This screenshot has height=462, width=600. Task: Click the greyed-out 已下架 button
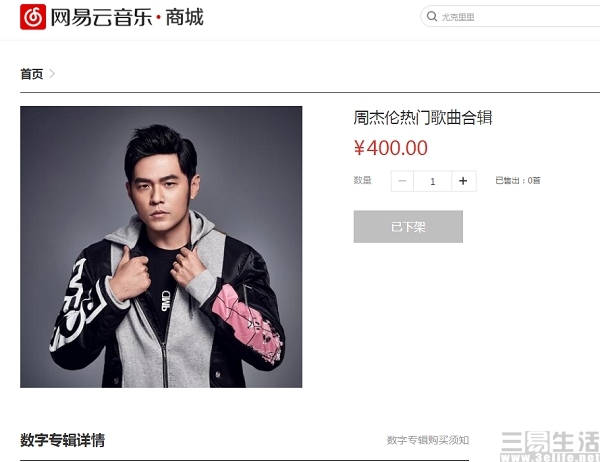(x=408, y=227)
